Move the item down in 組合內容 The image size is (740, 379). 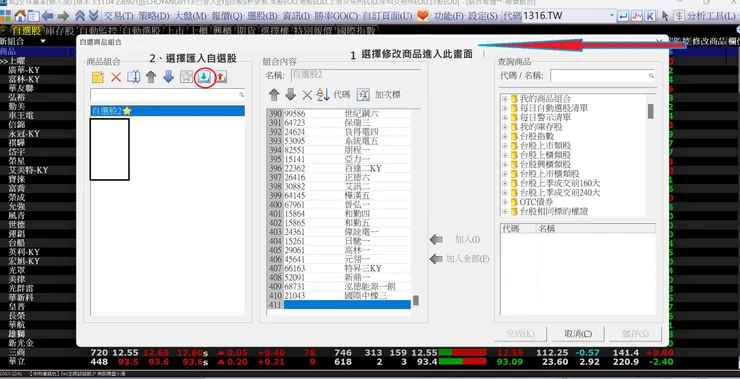pyautogui.click(x=291, y=94)
